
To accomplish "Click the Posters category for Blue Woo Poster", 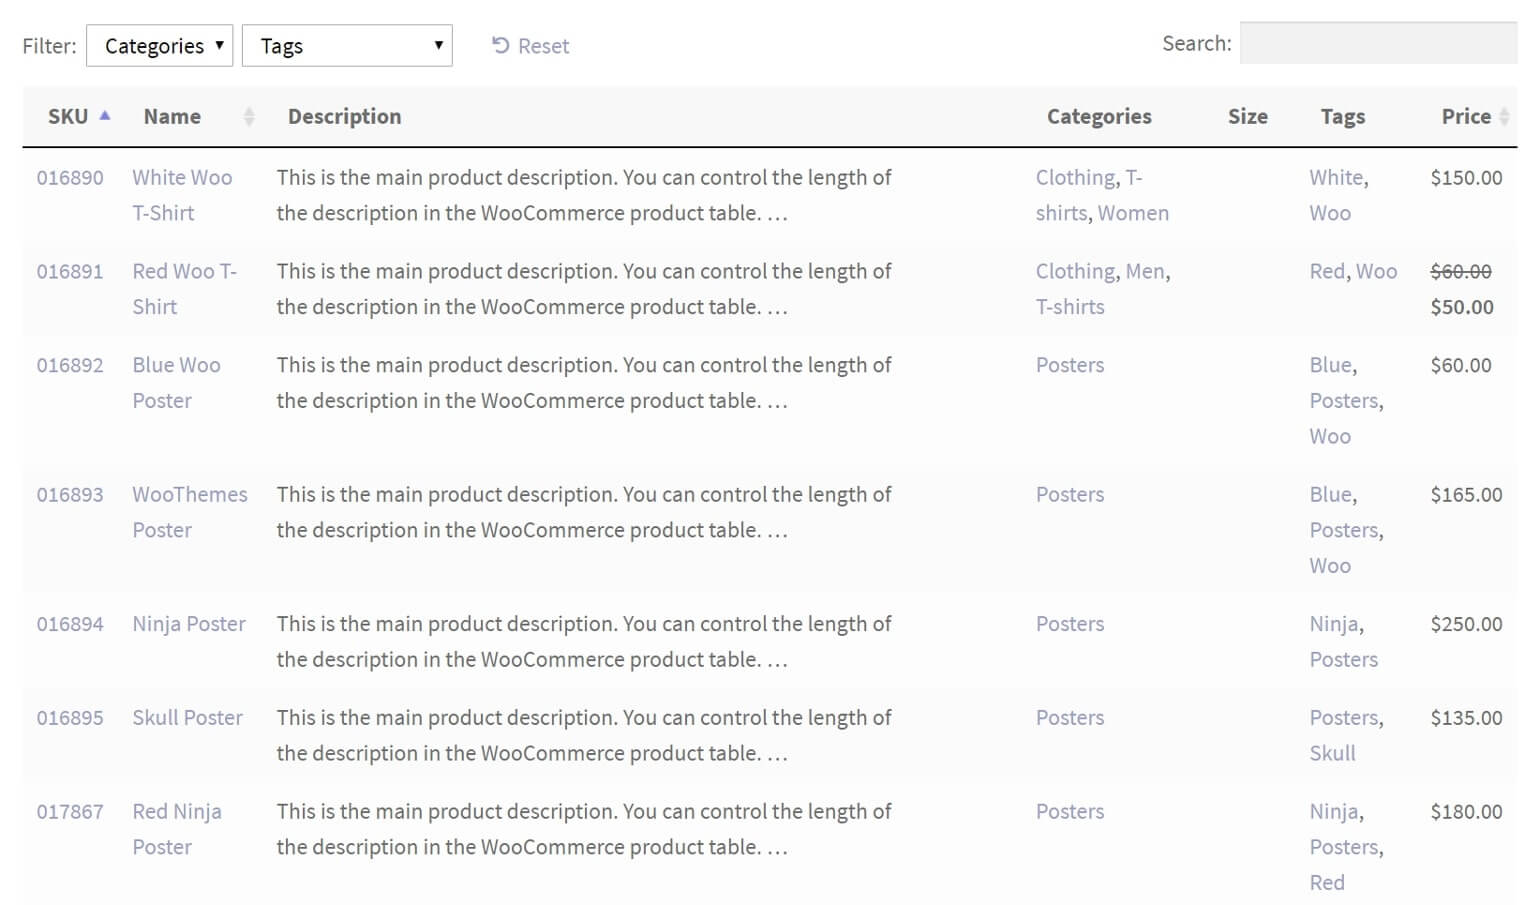I will (x=1070, y=365).
